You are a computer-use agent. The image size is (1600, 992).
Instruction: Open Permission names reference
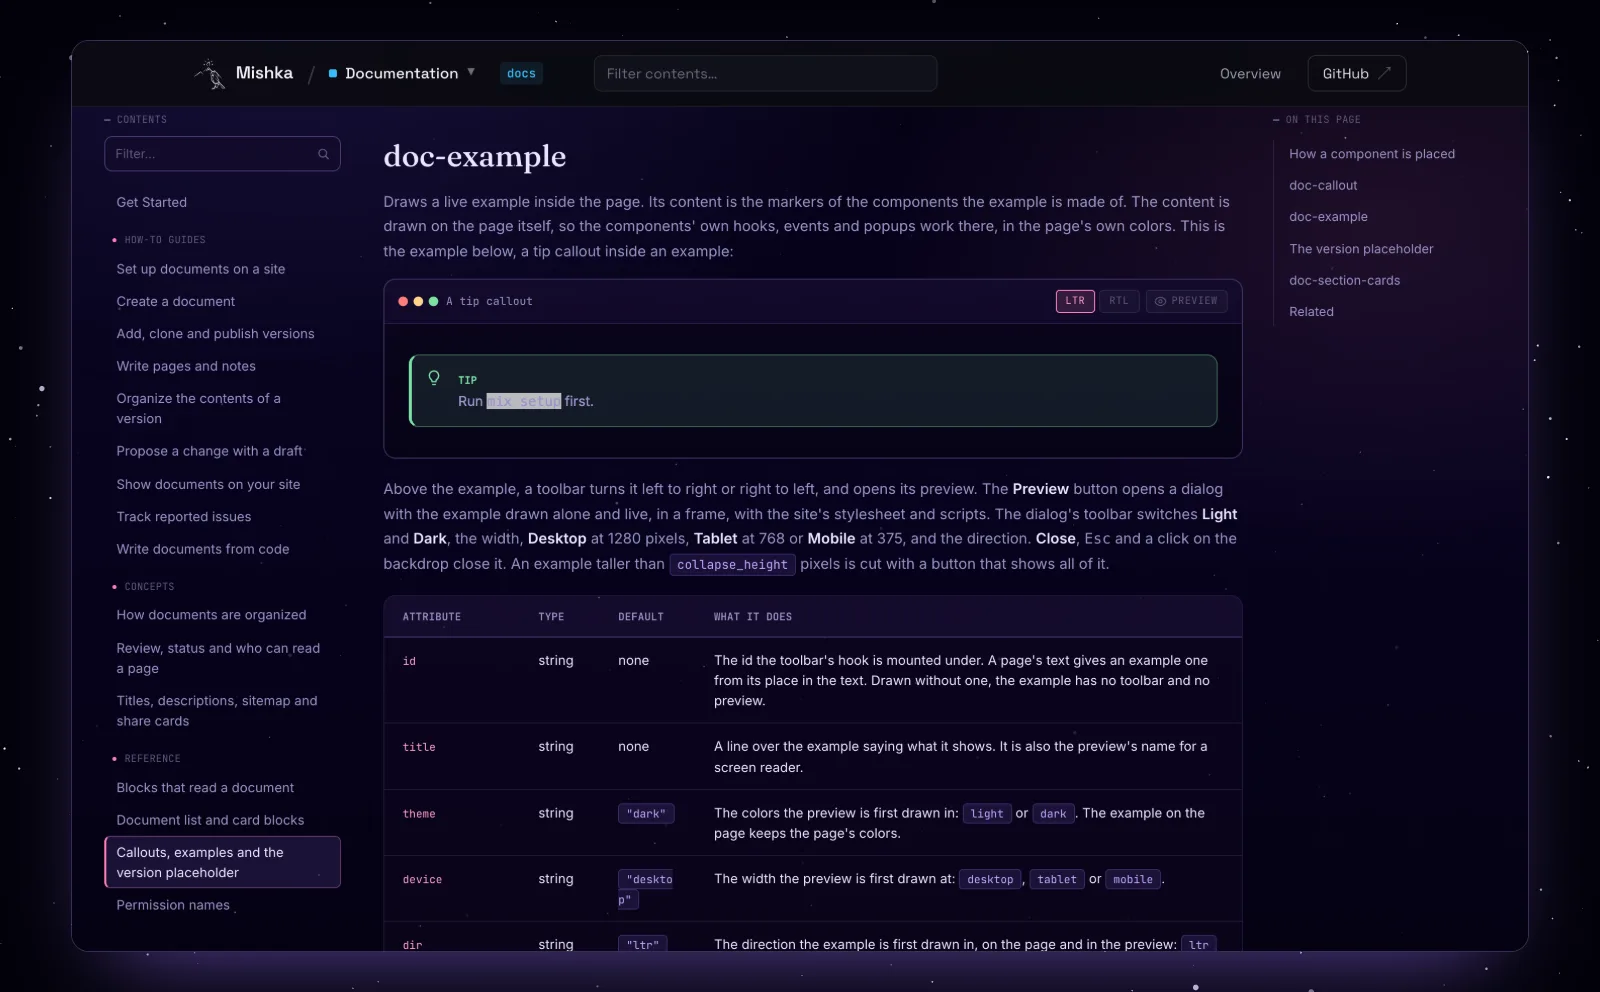173,905
